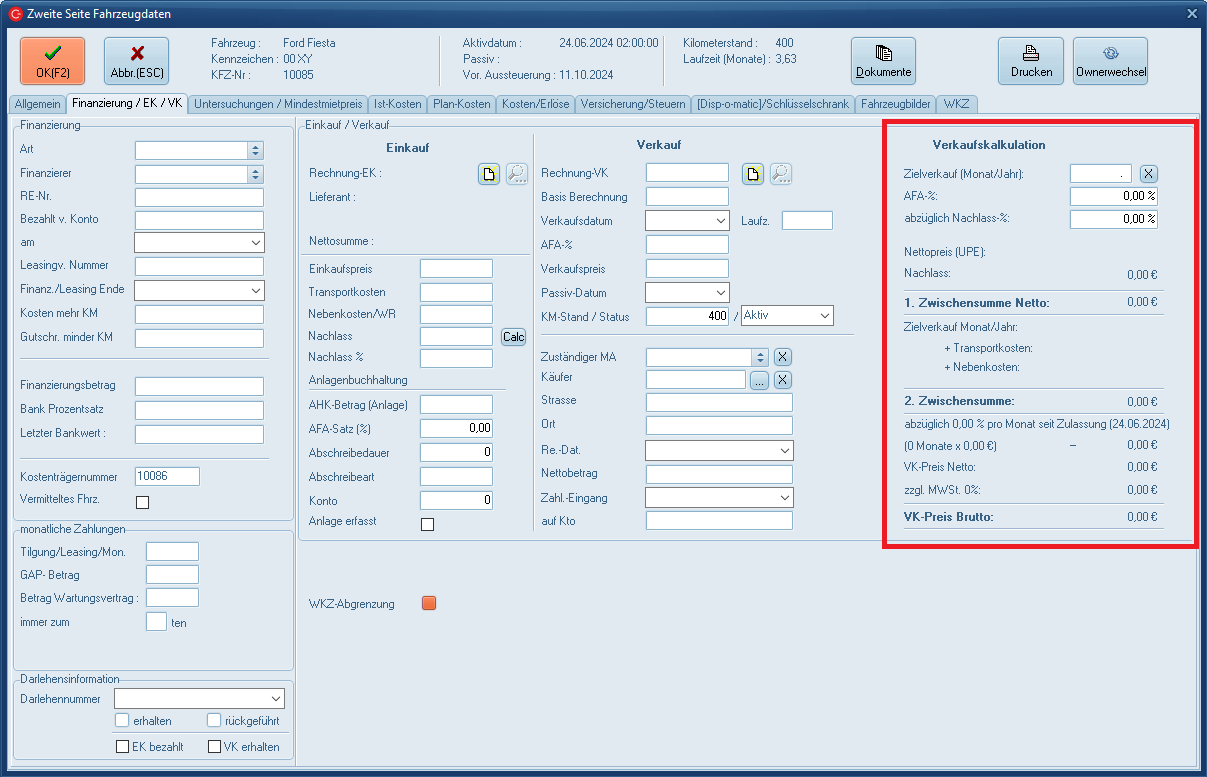Screen dimensions: 1207x777
Task: Toggle the Vermitteltes Fhrz. checkbox
Action: click(142, 502)
